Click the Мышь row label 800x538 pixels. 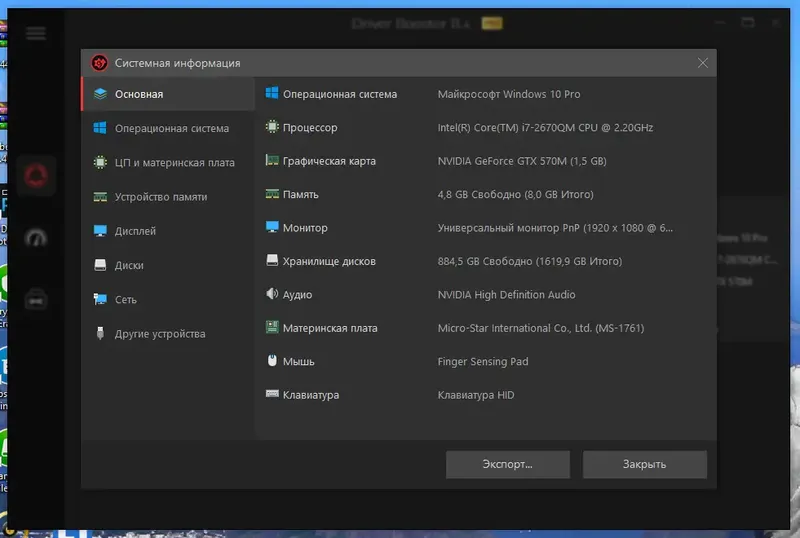[x=298, y=361]
